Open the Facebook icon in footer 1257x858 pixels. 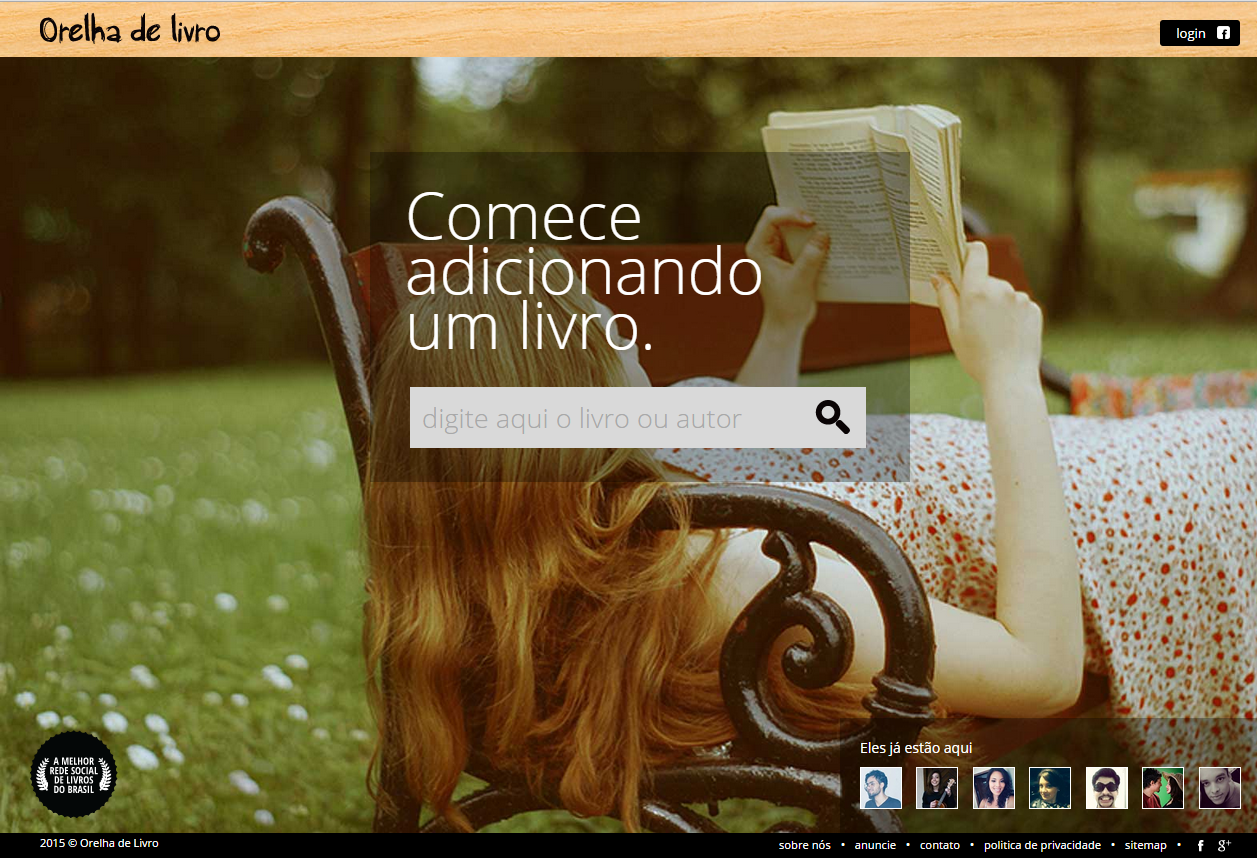(x=1200, y=846)
